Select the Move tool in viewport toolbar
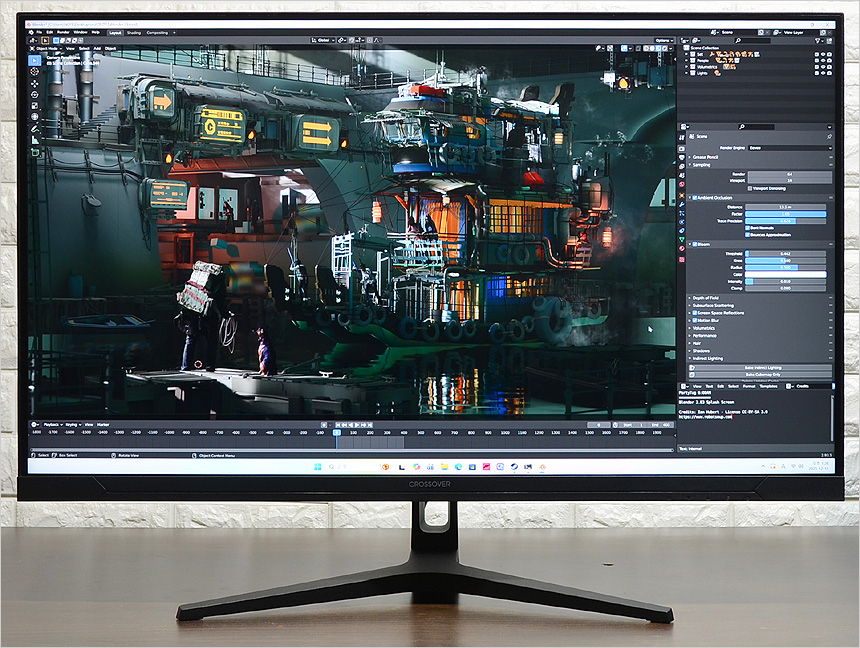 tap(36, 84)
